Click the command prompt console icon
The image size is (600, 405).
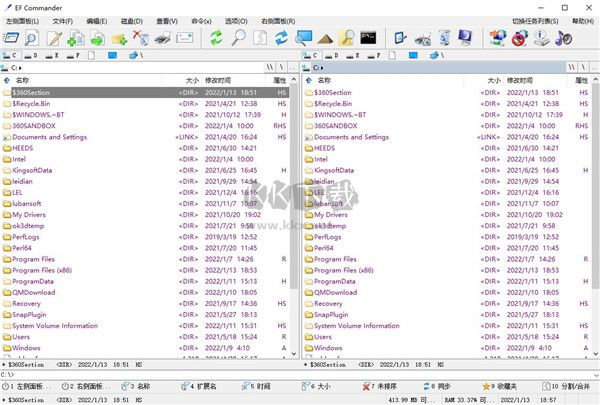(x=368, y=38)
